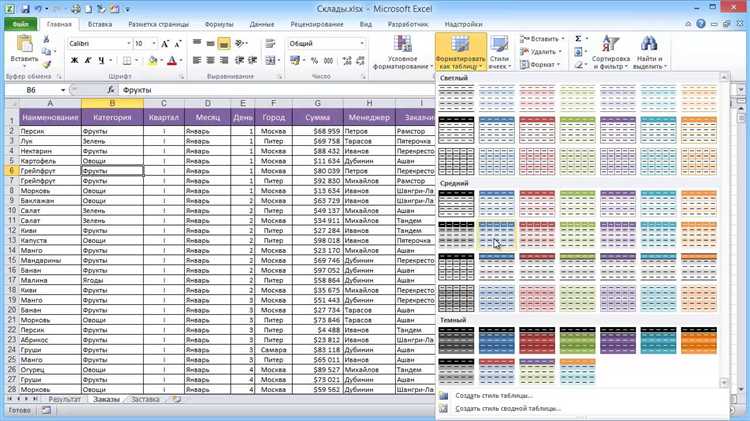The width and height of the screenshot is (750, 421).
Task: Switch to the Рецензирование tab
Action: (x=317, y=24)
